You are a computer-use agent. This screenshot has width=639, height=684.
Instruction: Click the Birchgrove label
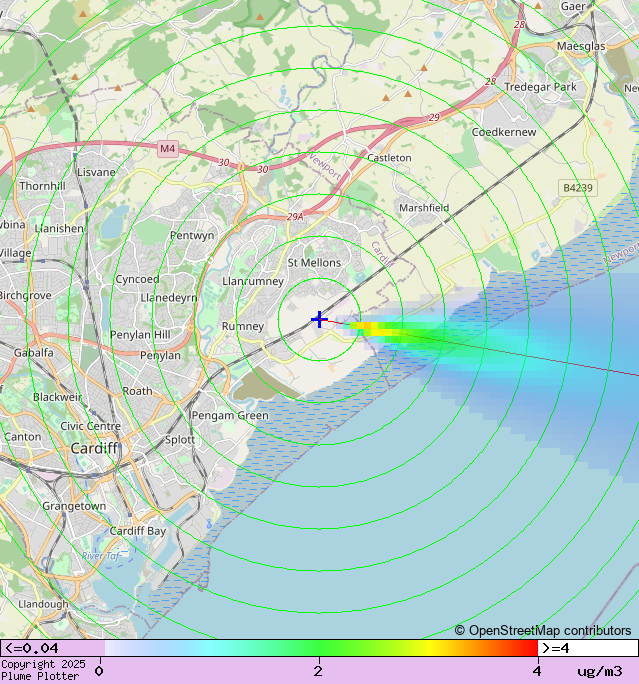[x=26, y=295]
